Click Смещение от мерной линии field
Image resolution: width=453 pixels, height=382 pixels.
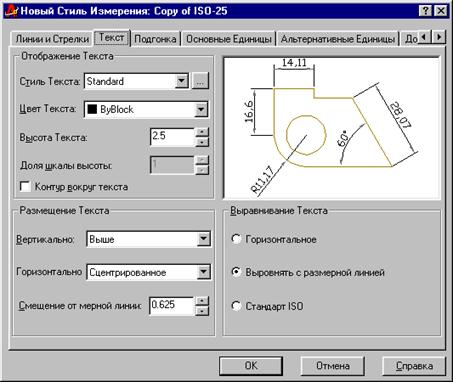point(172,305)
